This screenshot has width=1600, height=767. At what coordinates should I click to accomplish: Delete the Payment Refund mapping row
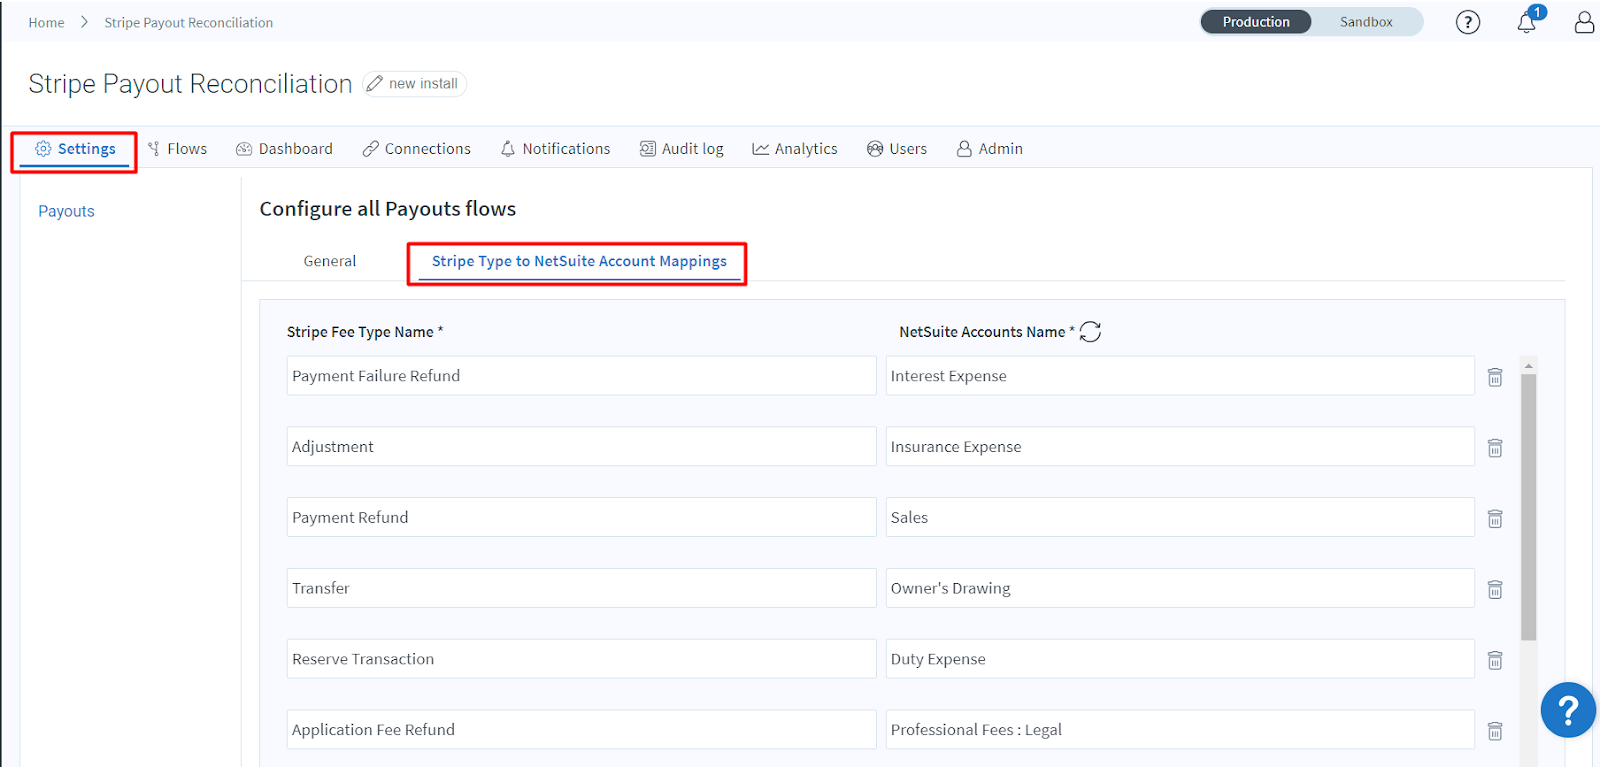click(1495, 519)
